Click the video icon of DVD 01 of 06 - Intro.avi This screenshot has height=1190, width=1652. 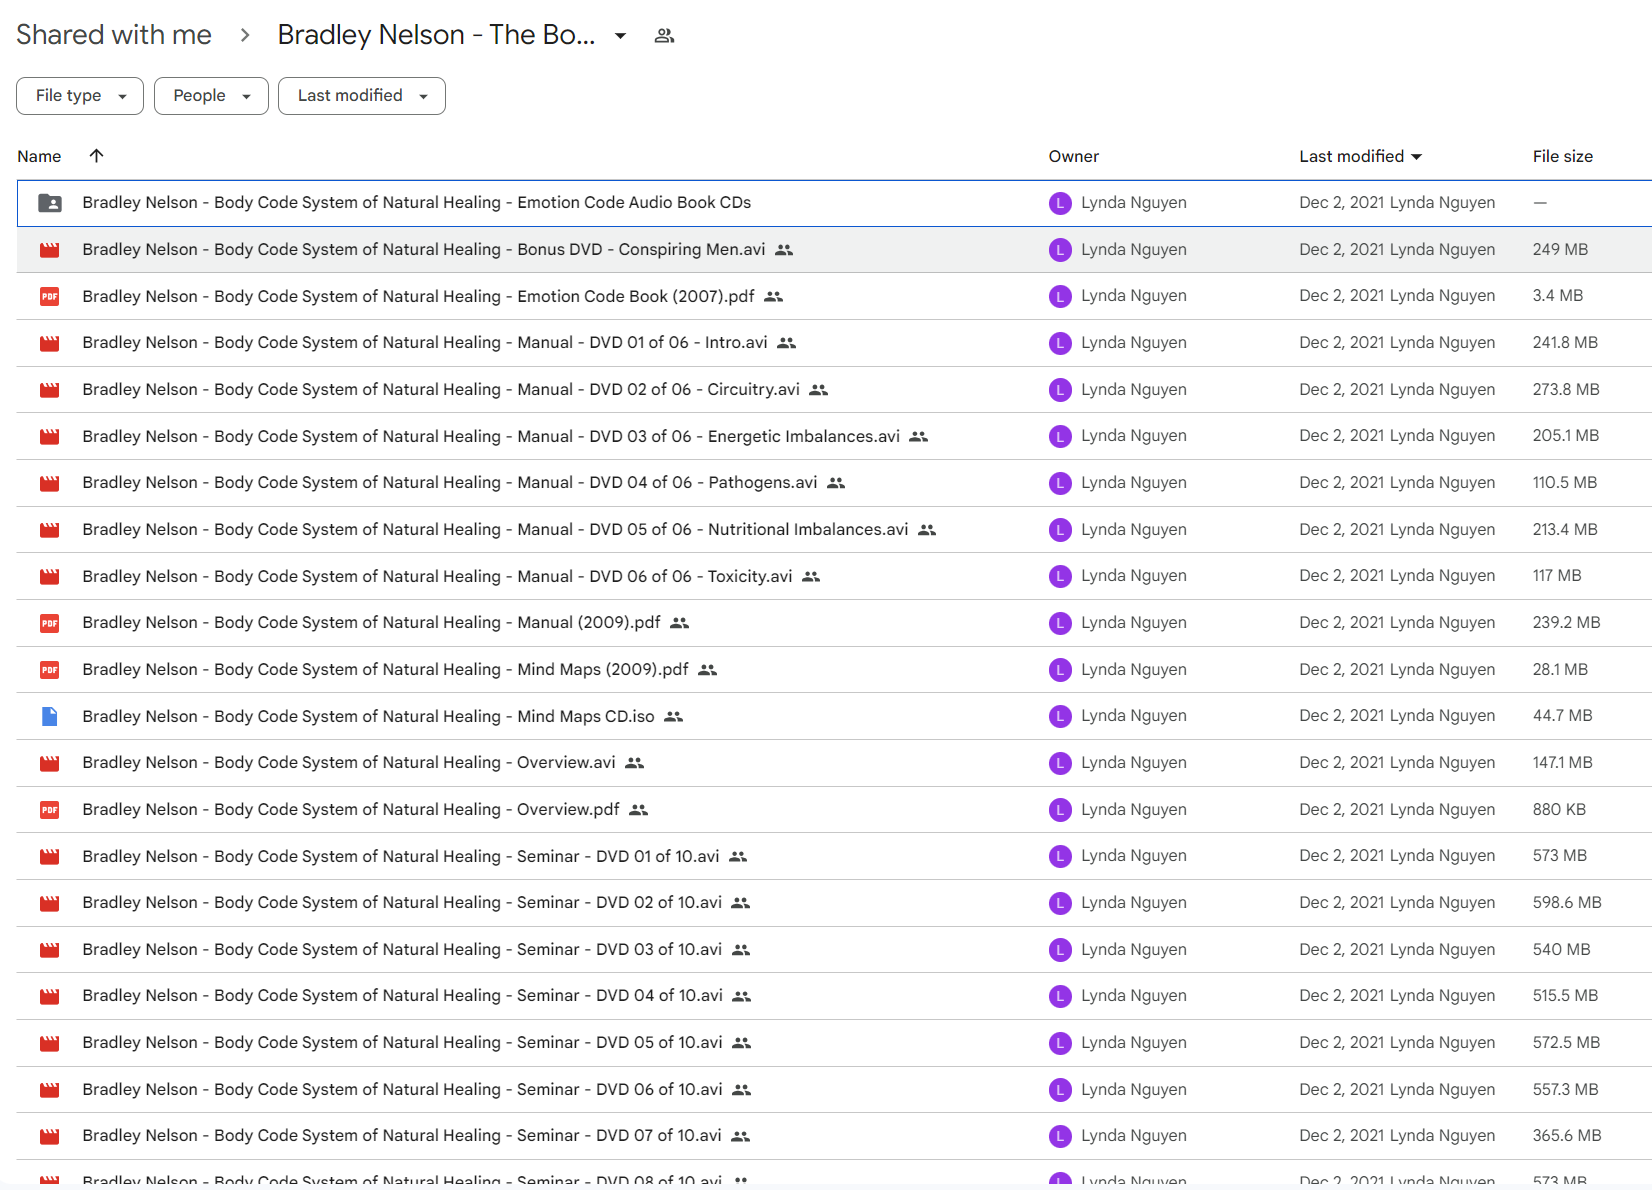(49, 343)
